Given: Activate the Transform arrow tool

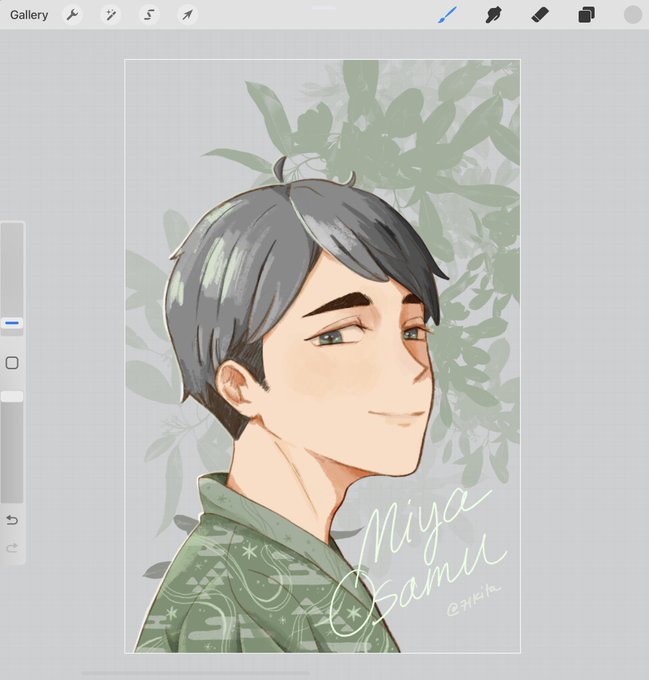Looking at the screenshot, I should (x=187, y=15).
